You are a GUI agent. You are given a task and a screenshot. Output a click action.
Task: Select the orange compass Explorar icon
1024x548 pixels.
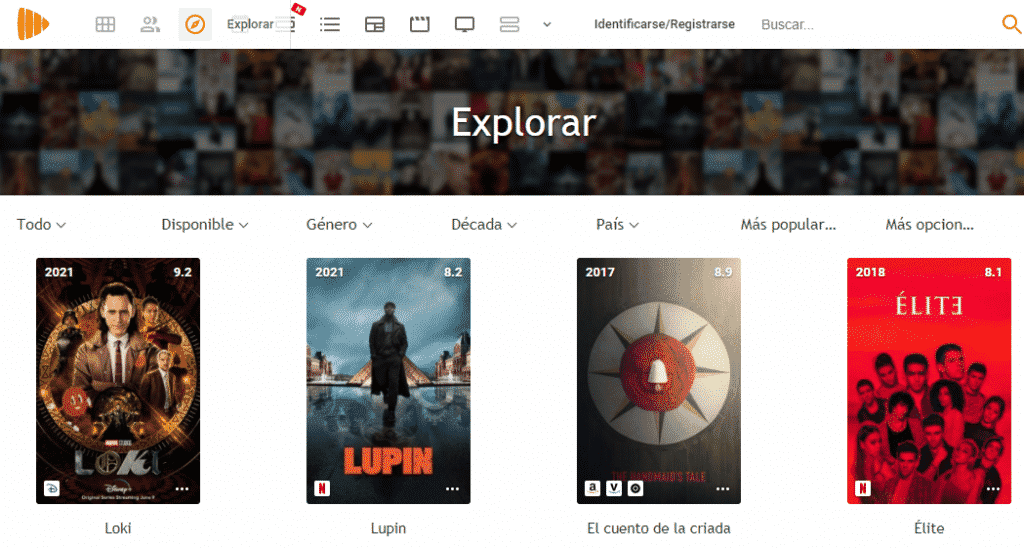tap(195, 25)
